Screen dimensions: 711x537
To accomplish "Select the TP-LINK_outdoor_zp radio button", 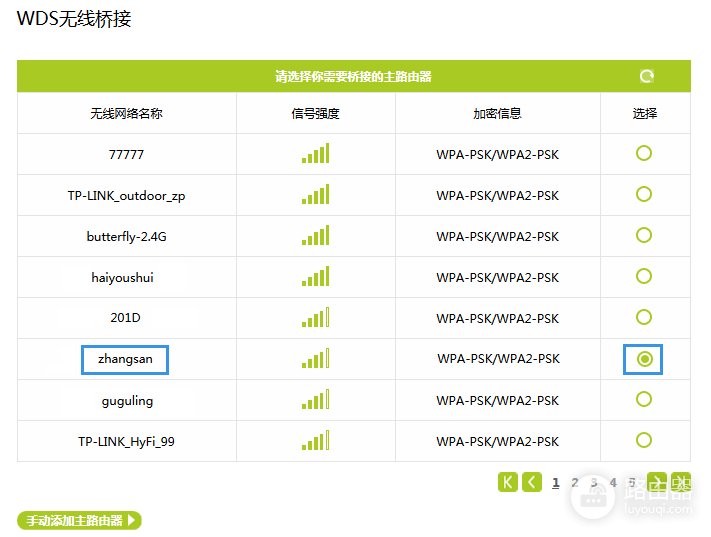I will click(643, 194).
